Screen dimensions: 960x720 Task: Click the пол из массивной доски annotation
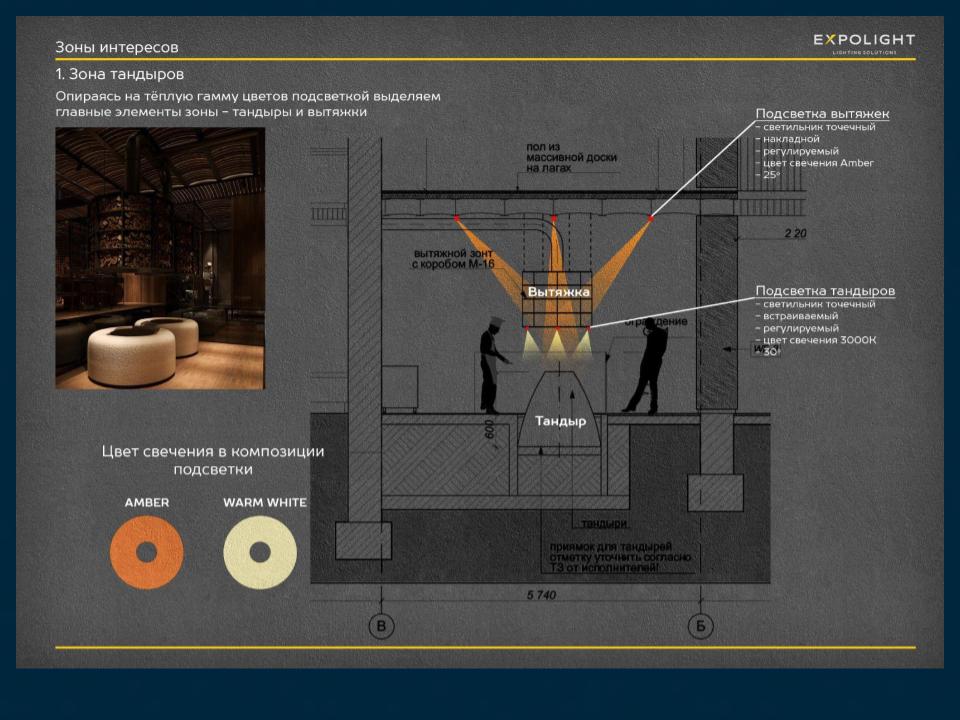[571, 158]
